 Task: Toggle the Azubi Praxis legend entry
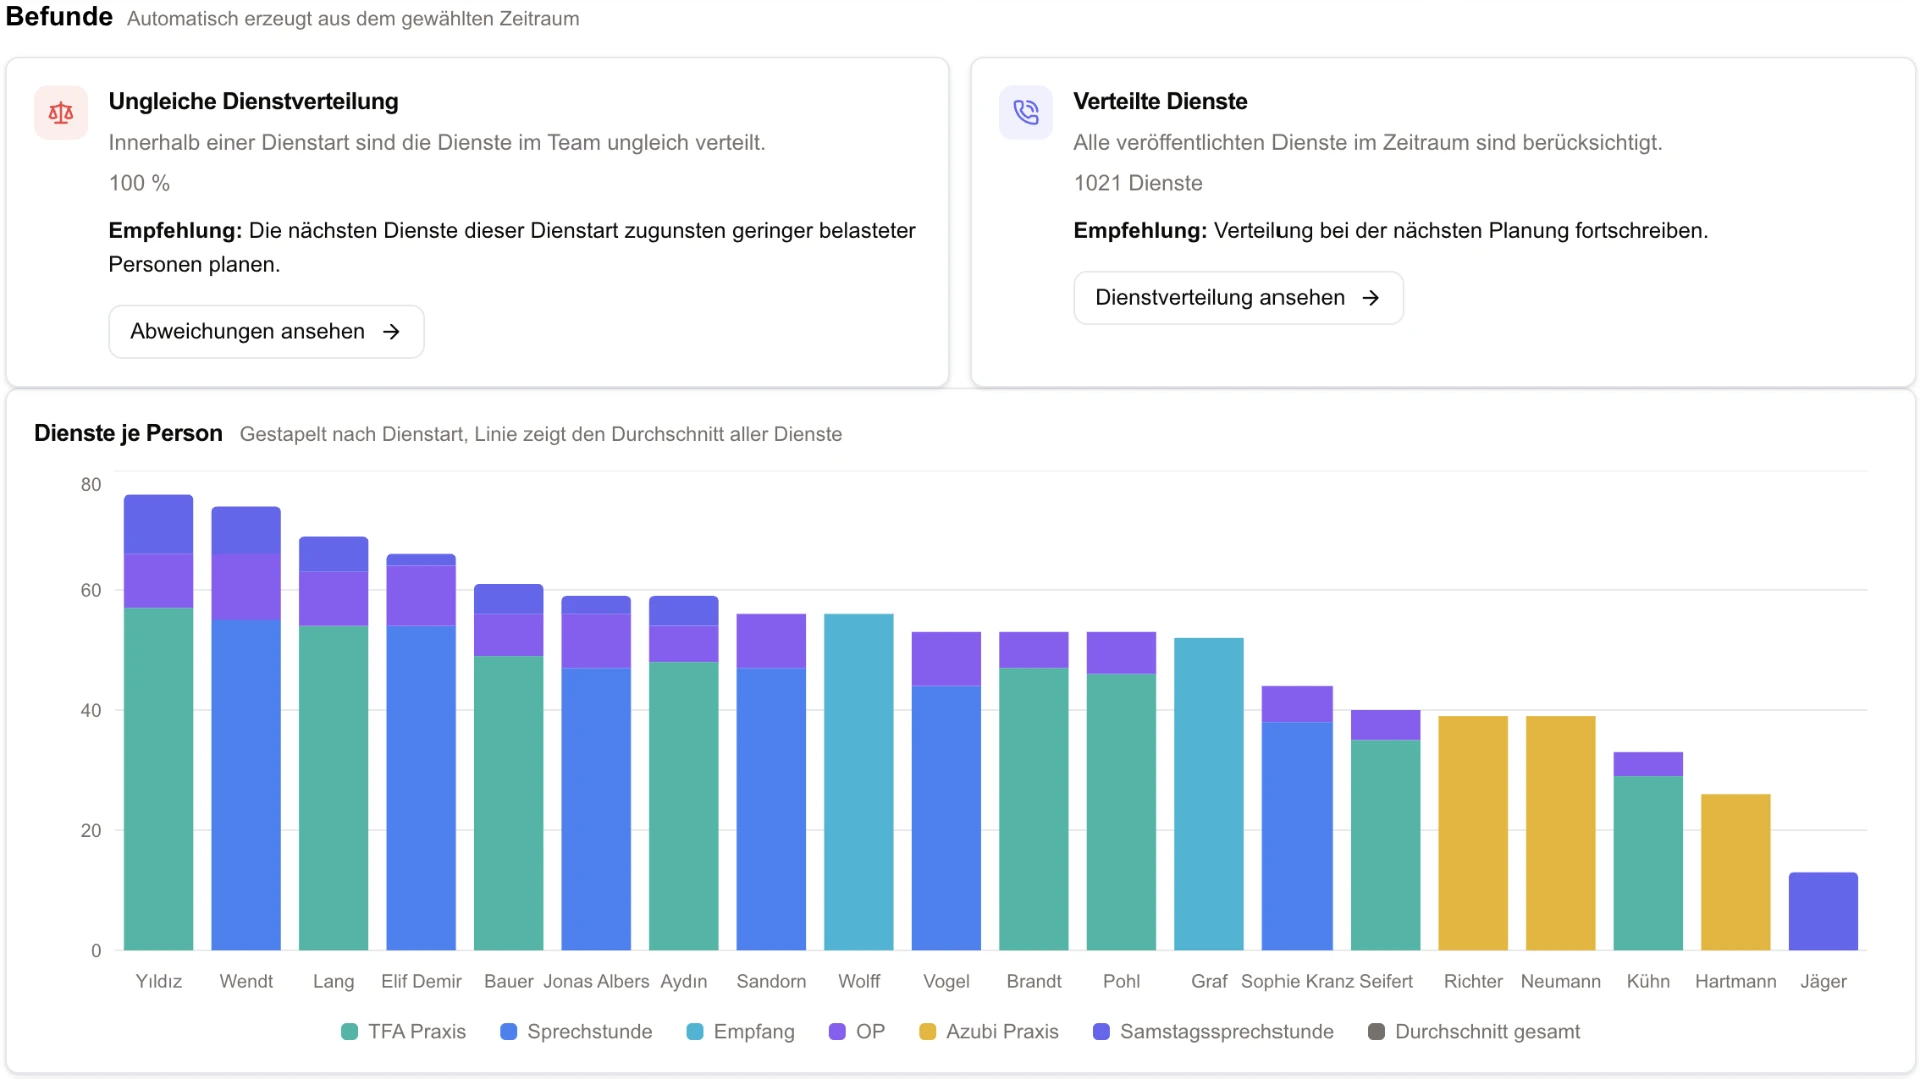989,1032
